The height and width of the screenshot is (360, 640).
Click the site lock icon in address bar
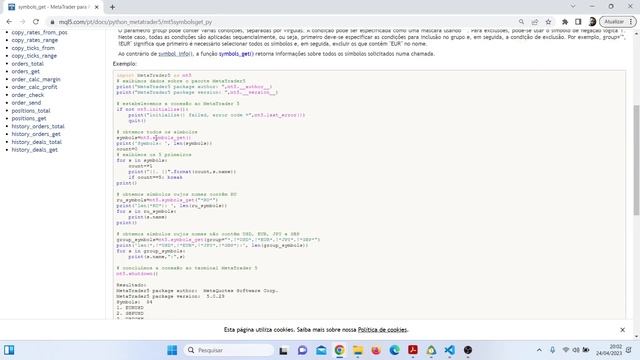[52, 22]
